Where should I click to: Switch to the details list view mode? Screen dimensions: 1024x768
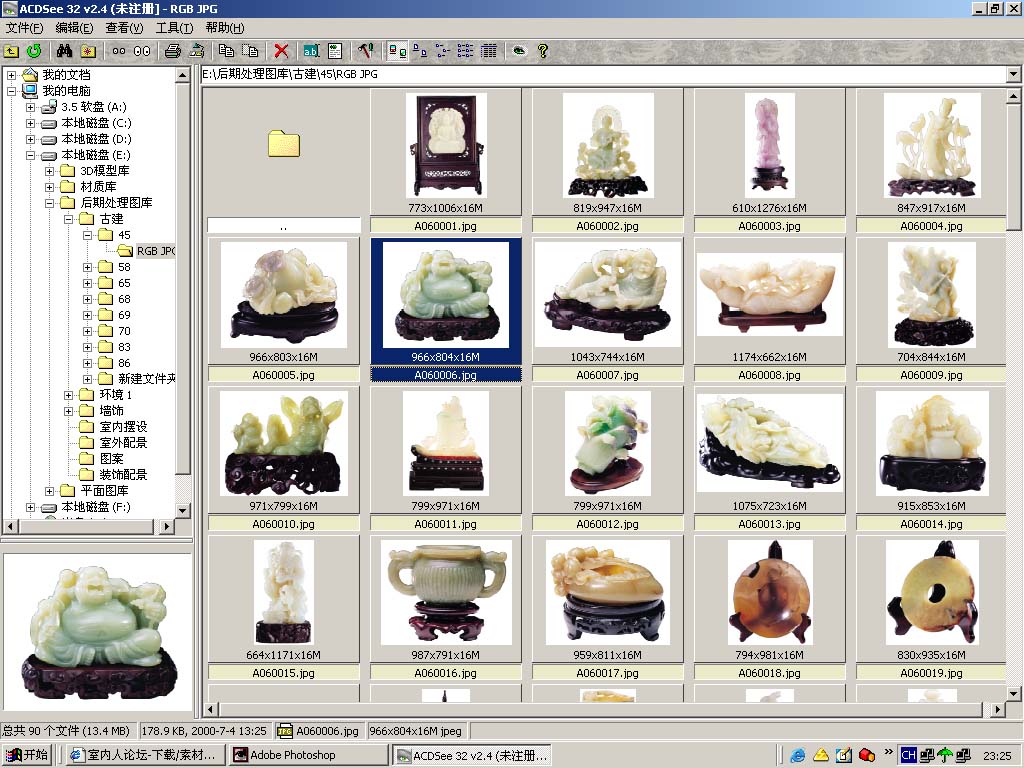(489, 50)
